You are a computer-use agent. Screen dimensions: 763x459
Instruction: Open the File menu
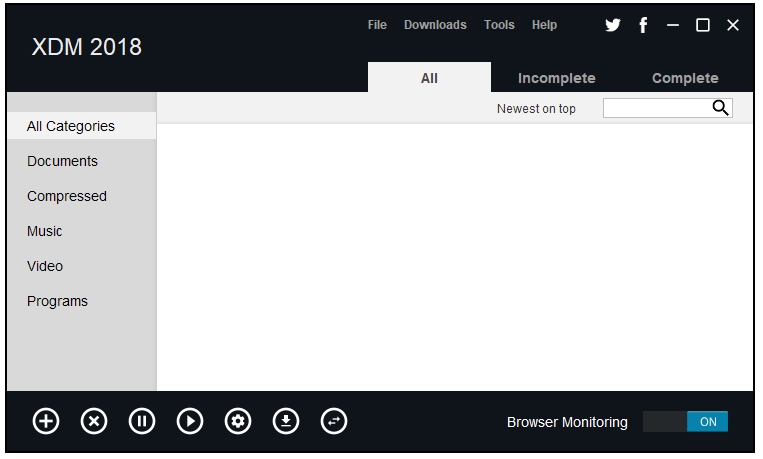tap(377, 25)
